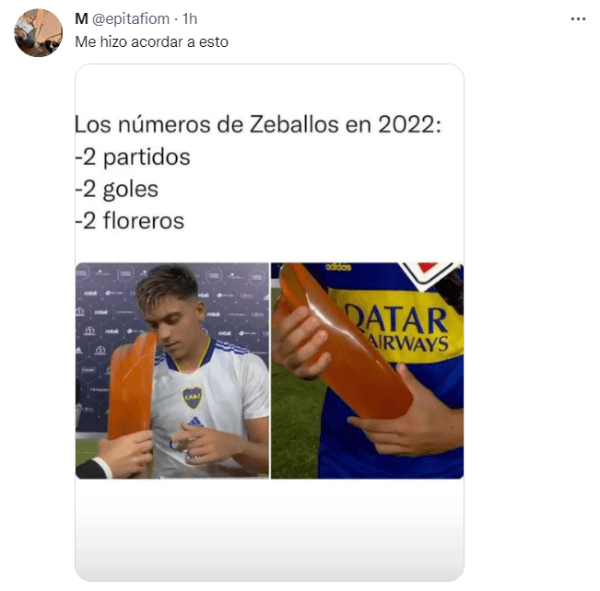Click the @epitafiom handle
This screenshot has width=600, height=591.
pos(131,19)
